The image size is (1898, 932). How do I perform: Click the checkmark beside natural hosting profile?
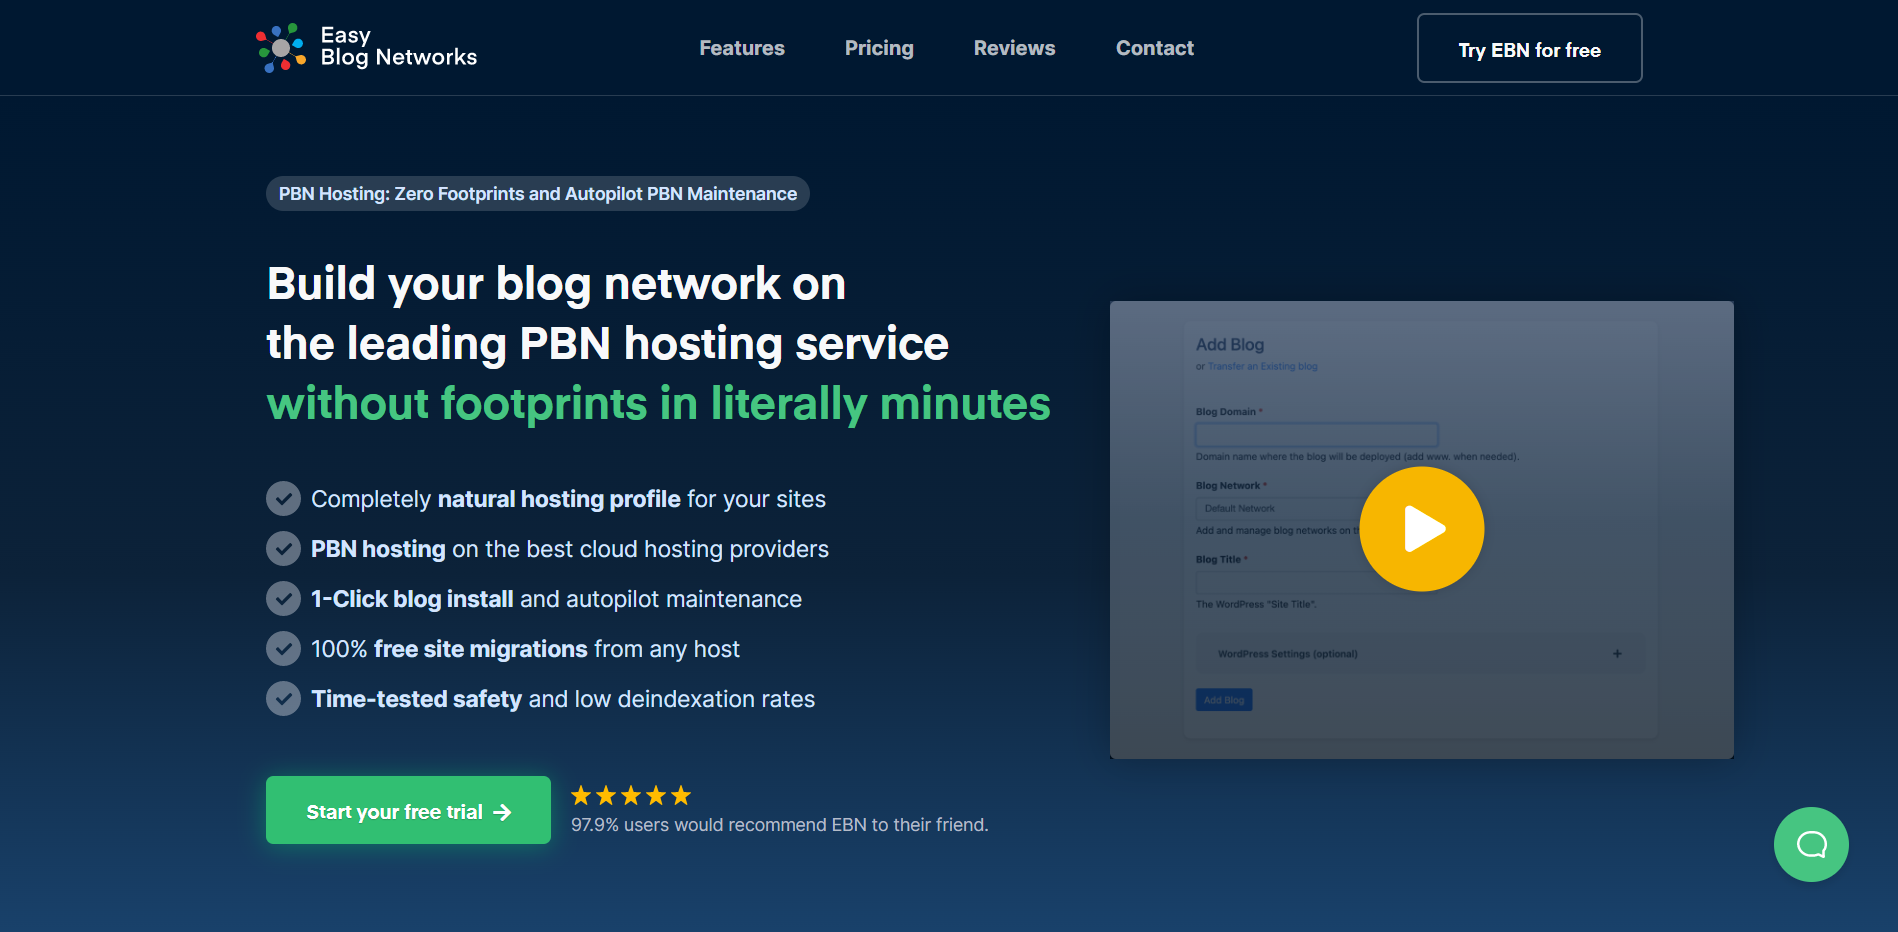[284, 499]
